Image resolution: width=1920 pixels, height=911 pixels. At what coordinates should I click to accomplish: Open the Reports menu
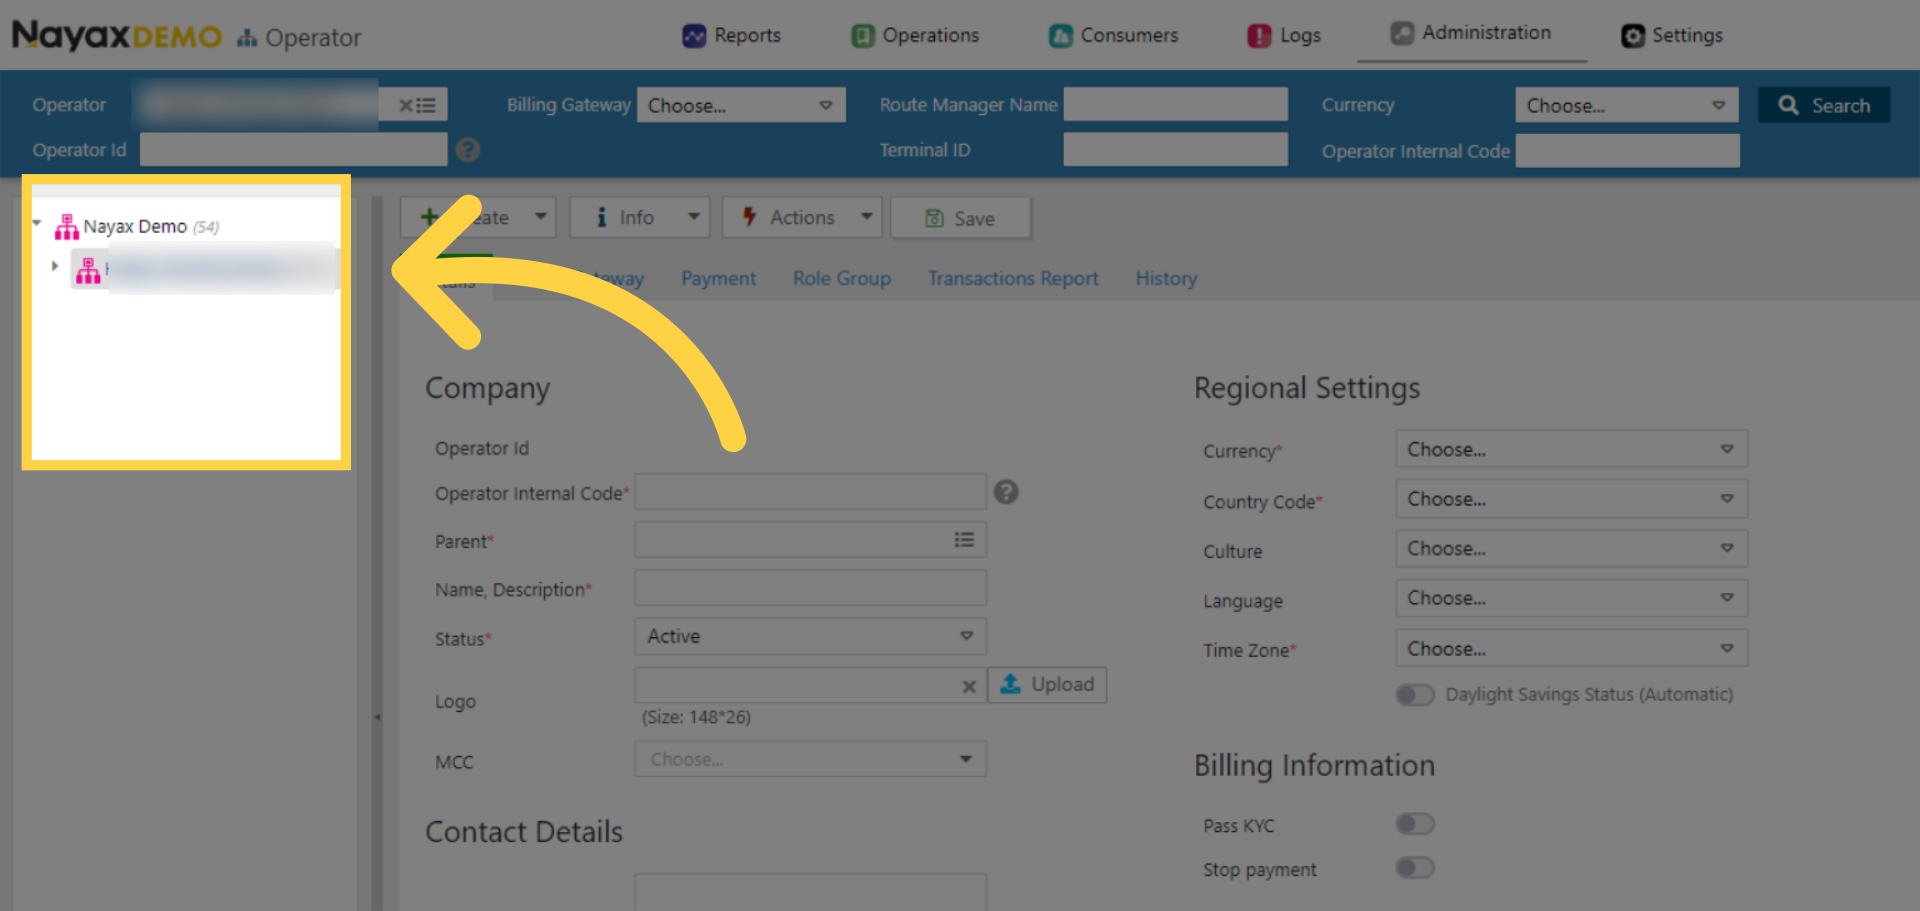731,35
